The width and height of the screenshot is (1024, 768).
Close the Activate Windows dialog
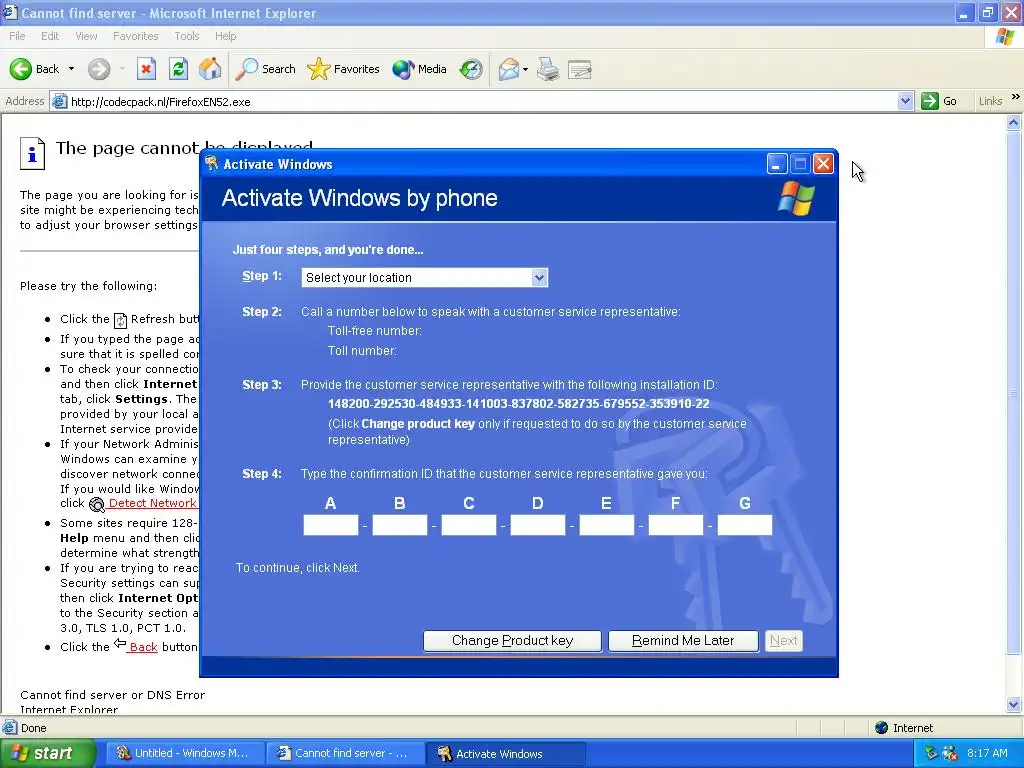pos(824,164)
